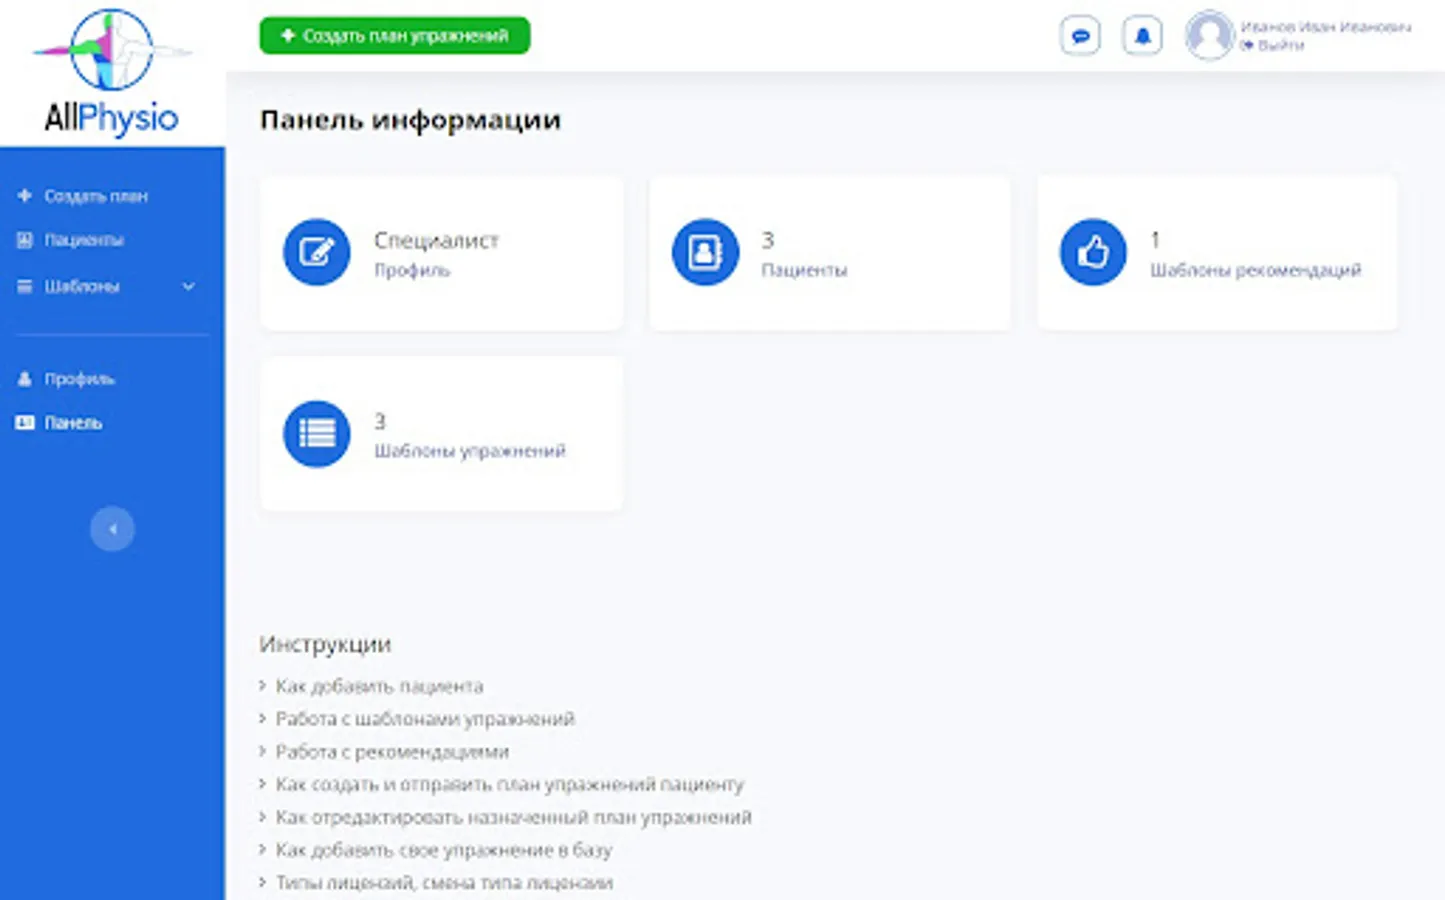Select Создать план in the sidebar
This screenshot has width=1445, height=900.
pos(96,196)
